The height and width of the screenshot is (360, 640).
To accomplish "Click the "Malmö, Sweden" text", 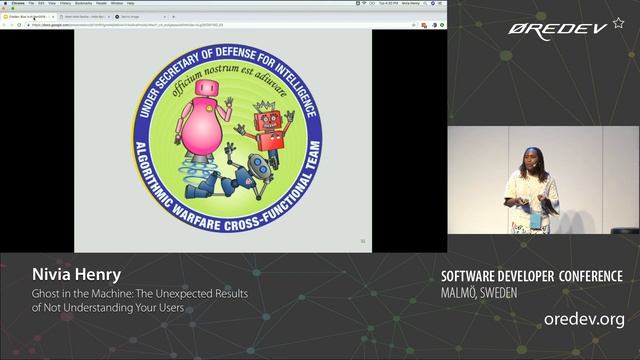I will click(479, 293).
